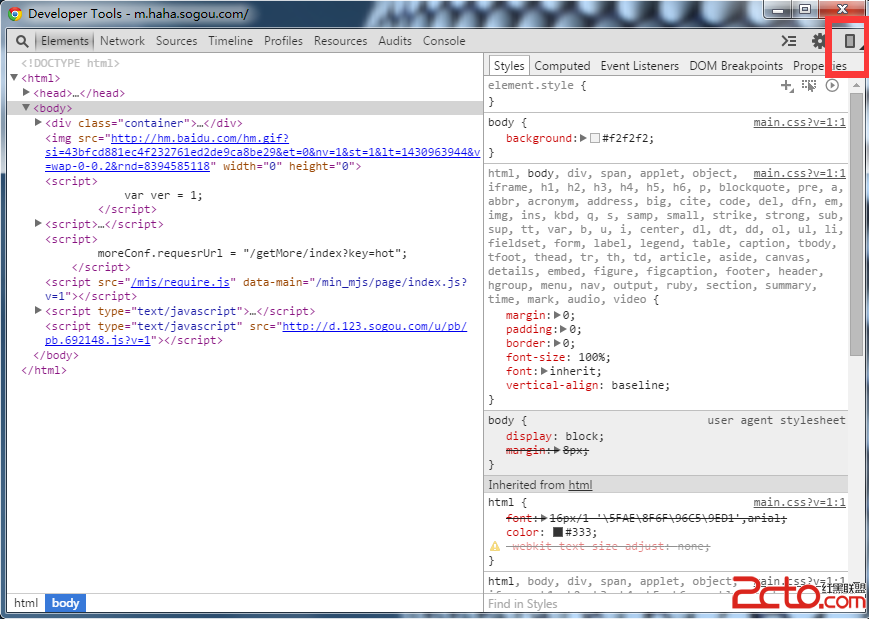The width and height of the screenshot is (869, 619).
Task: Open the DevTools settings gear
Action: (819, 41)
